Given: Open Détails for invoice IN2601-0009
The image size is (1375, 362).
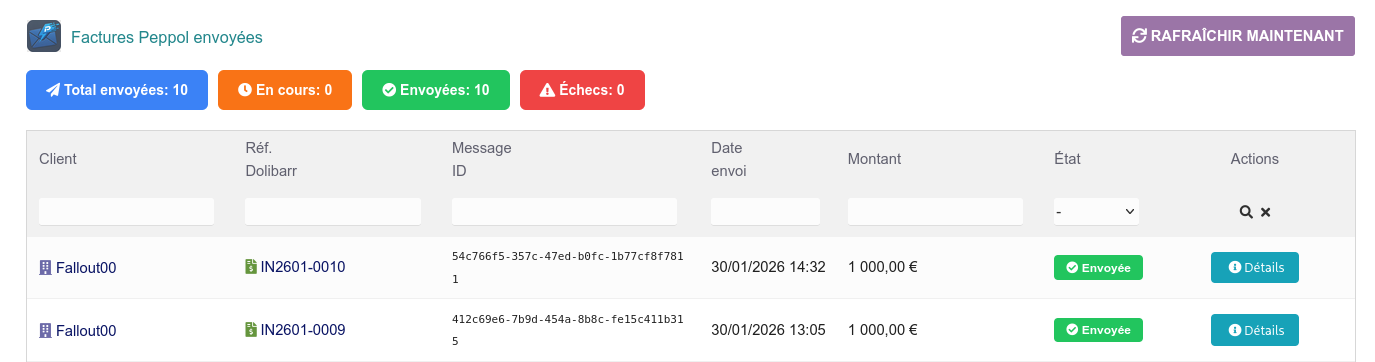Looking at the screenshot, I should (x=1255, y=330).
